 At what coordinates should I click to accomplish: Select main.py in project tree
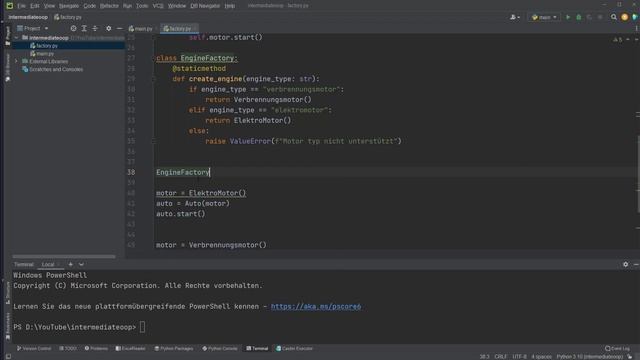(42, 53)
